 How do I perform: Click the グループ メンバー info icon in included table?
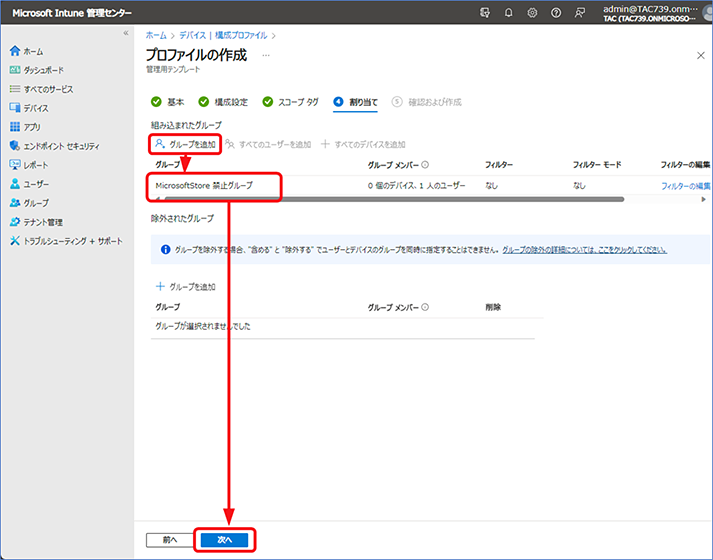point(425,165)
